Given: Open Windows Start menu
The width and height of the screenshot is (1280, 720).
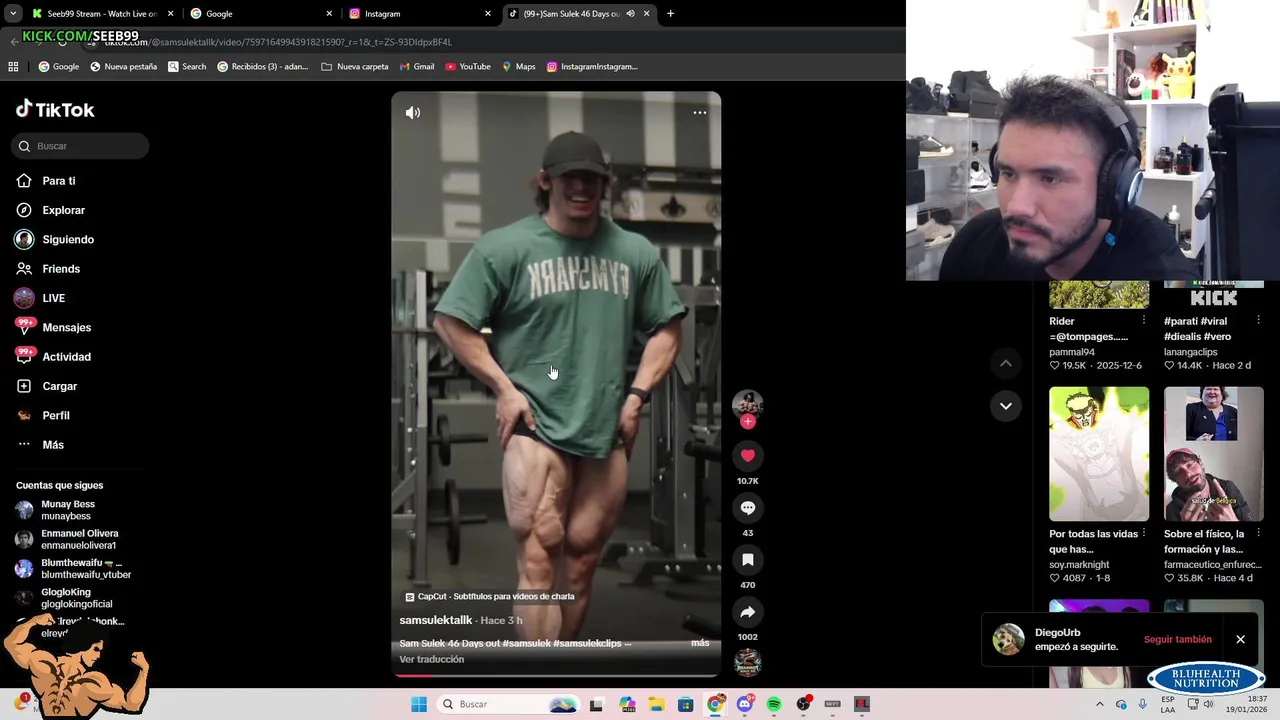Looking at the screenshot, I should 419,704.
